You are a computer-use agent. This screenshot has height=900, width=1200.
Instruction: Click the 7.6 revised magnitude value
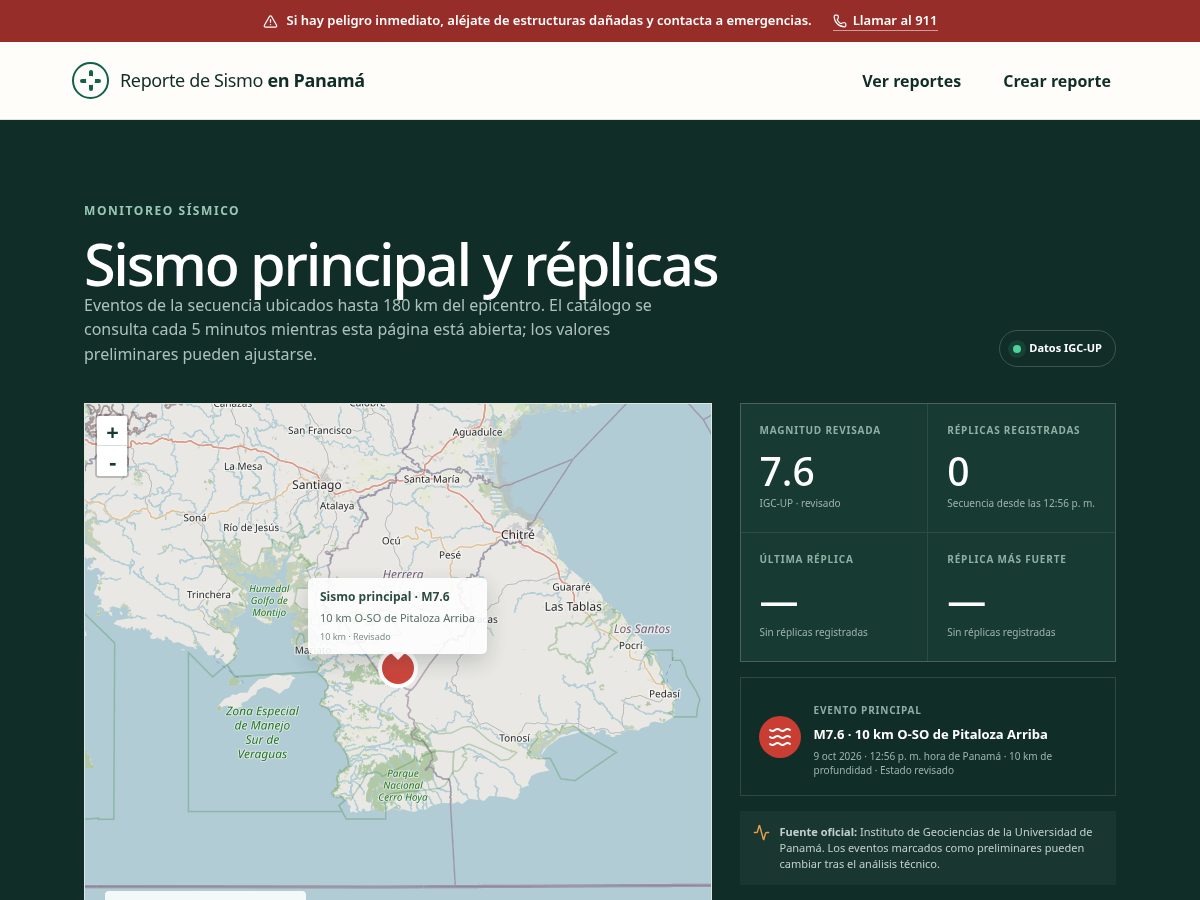click(x=787, y=471)
